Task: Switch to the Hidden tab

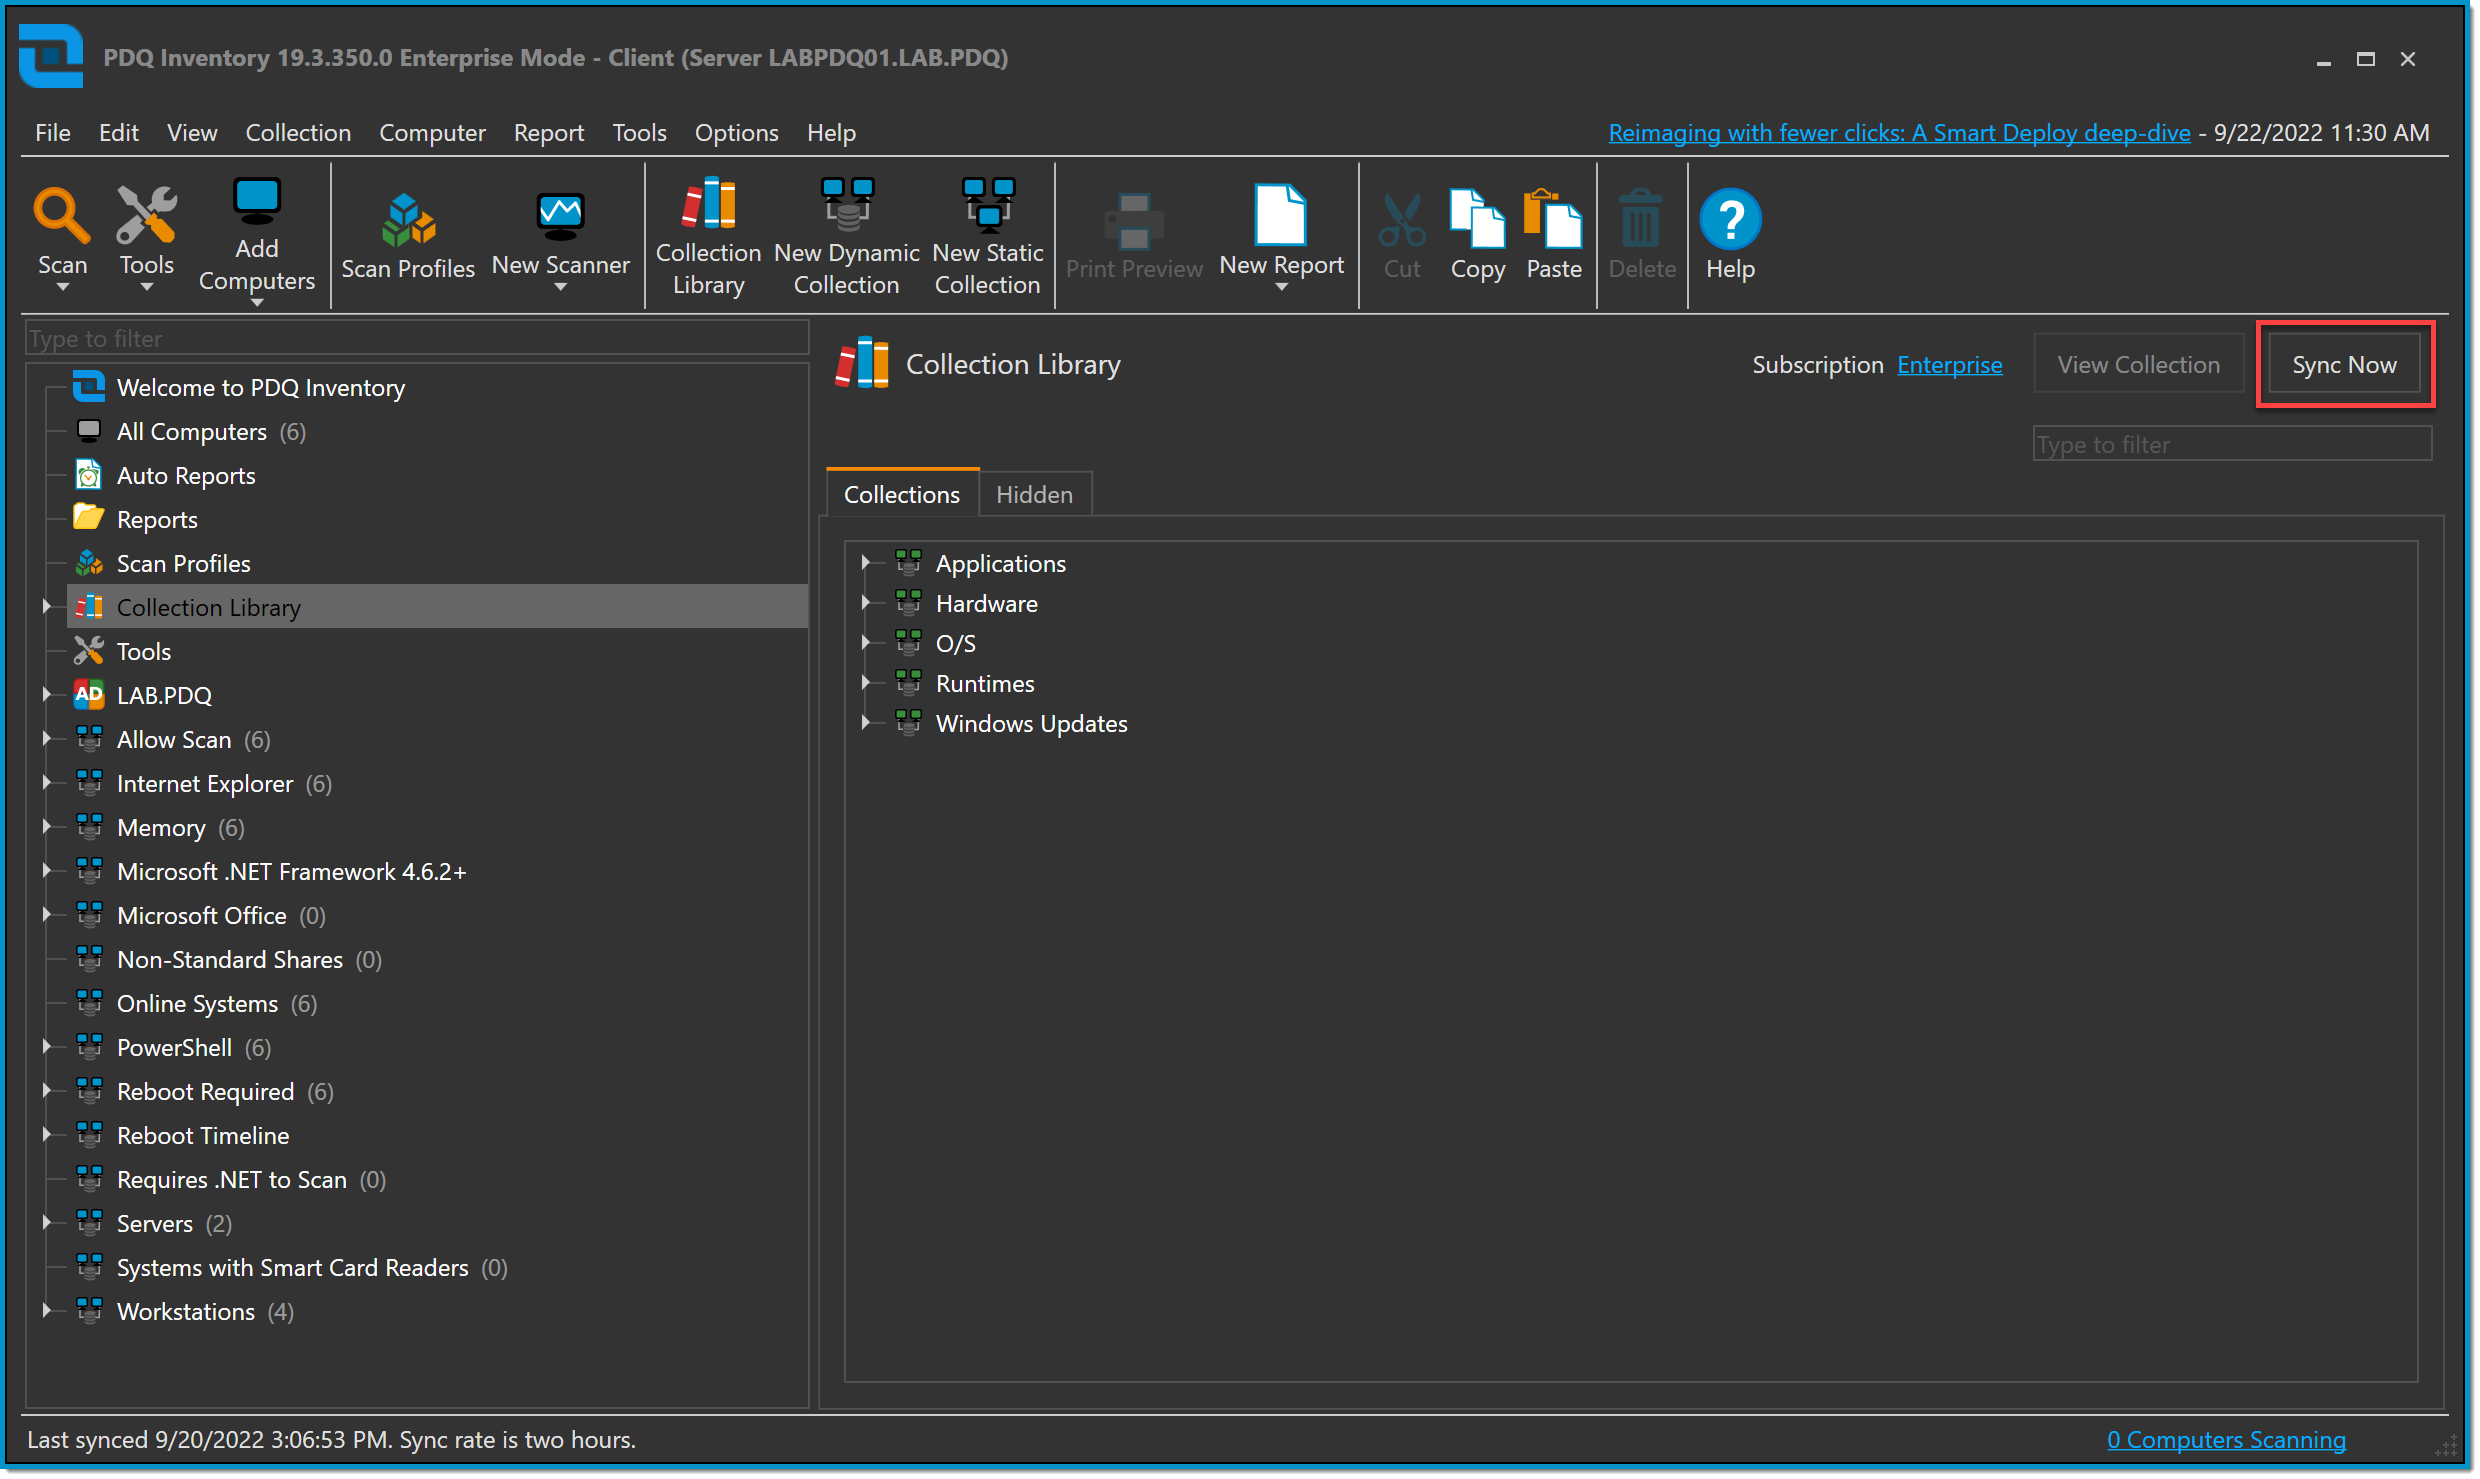Action: click(1034, 495)
